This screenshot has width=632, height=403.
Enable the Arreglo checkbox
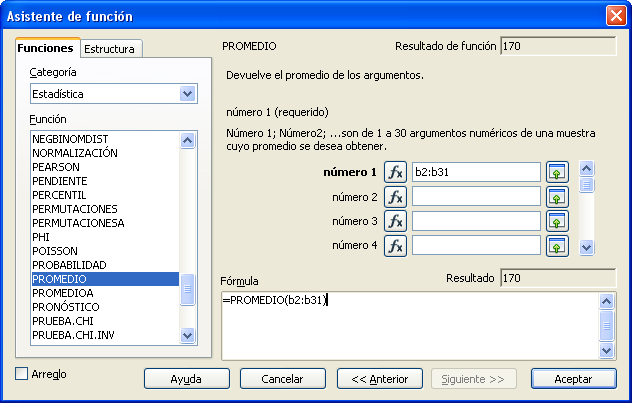pos(23,374)
